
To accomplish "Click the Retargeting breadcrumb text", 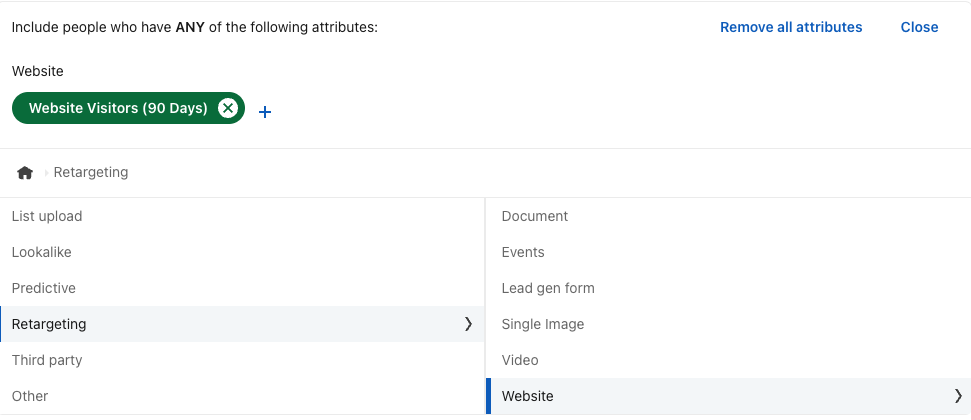I will click(91, 172).
